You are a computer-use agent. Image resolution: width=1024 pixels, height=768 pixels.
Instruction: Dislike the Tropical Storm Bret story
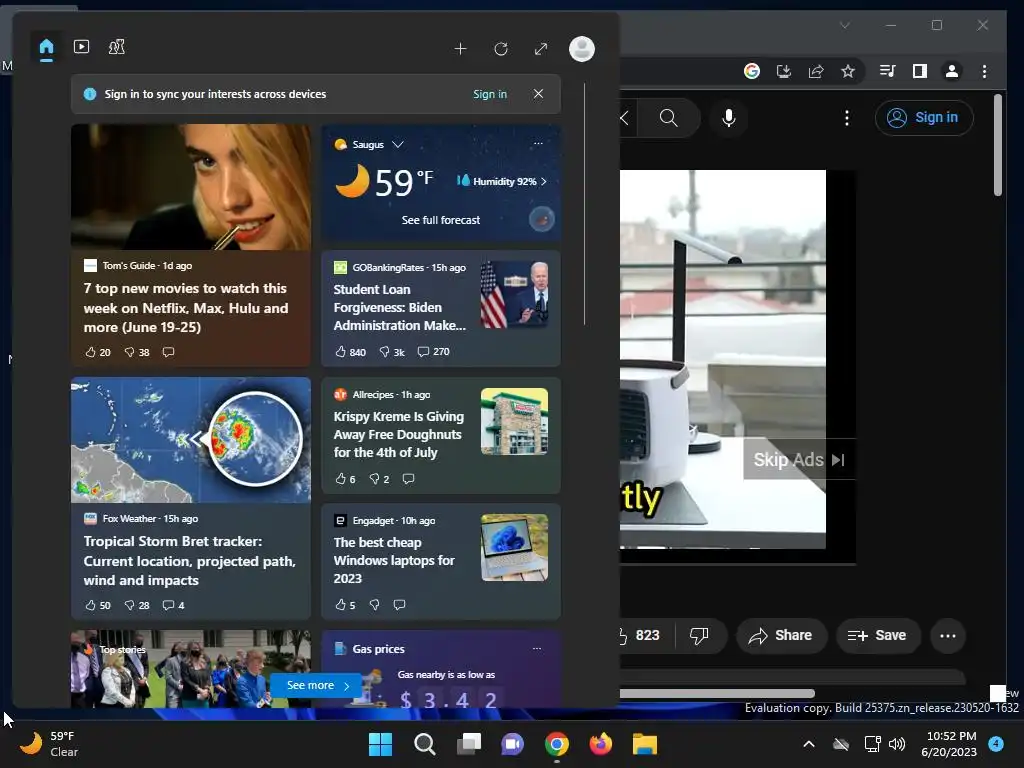[x=137, y=605]
